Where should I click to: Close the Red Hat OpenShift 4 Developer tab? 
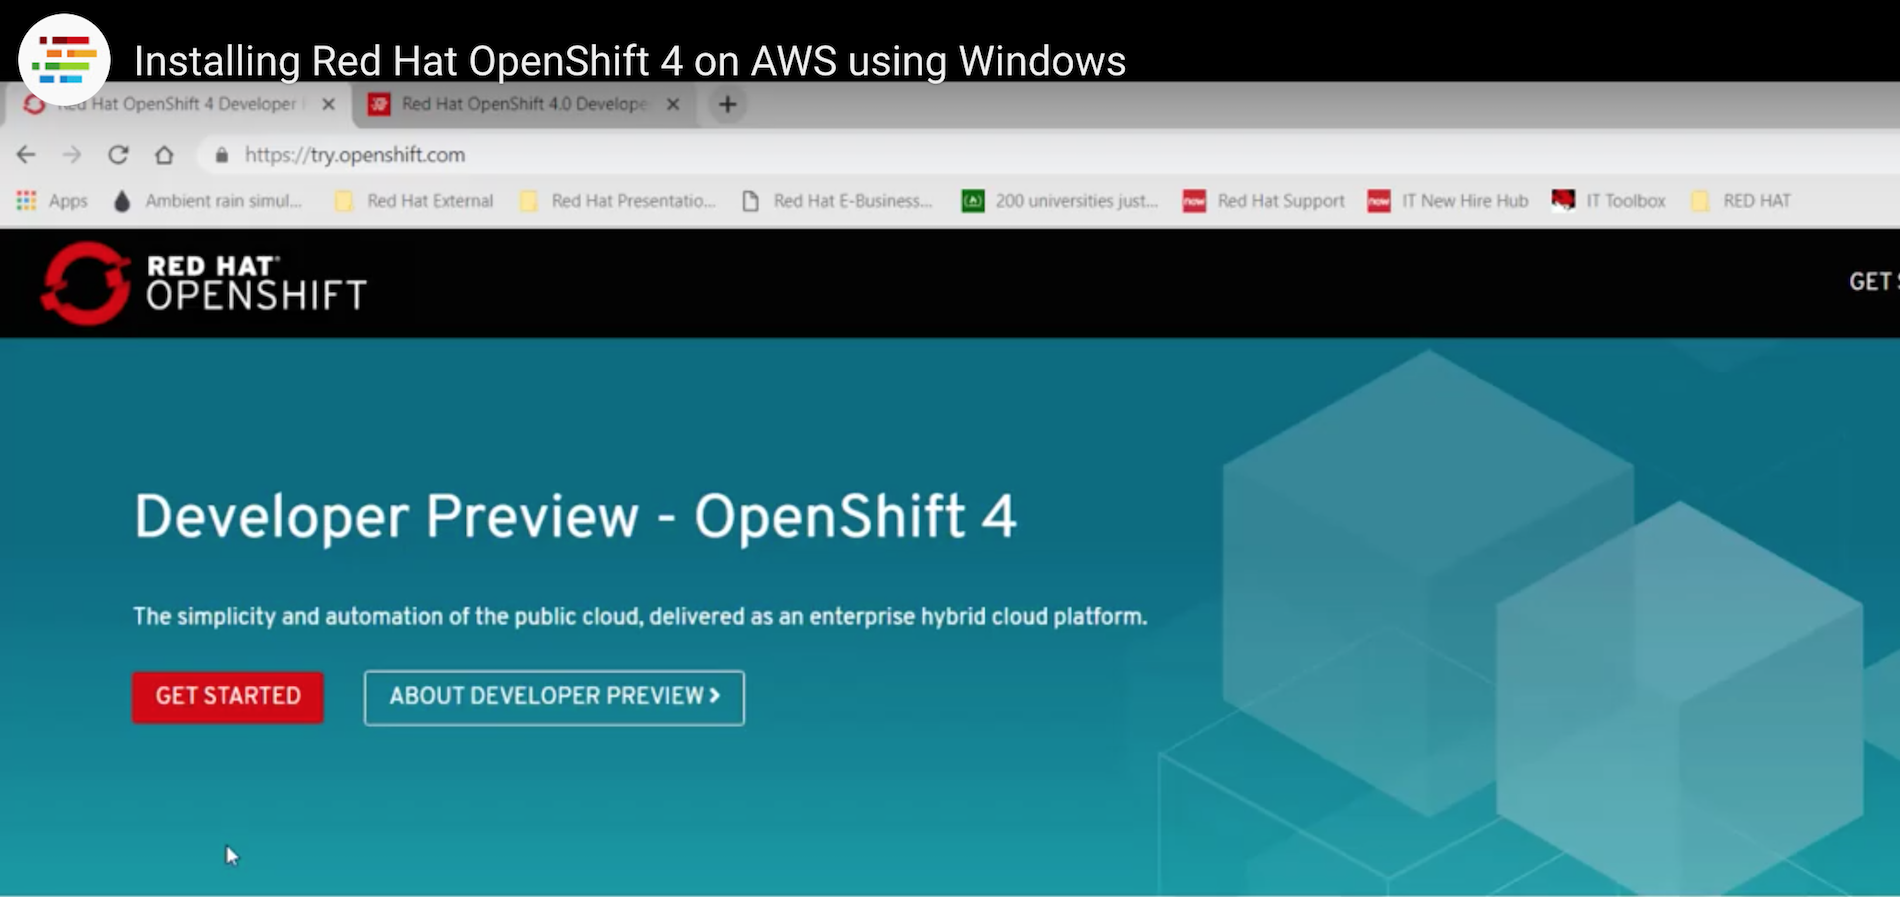click(x=328, y=104)
